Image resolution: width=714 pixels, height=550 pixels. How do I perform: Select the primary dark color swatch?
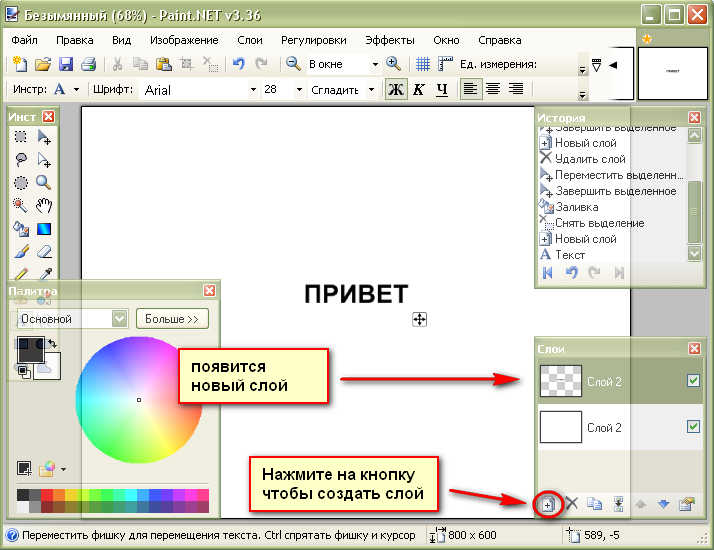coord(30,350)
